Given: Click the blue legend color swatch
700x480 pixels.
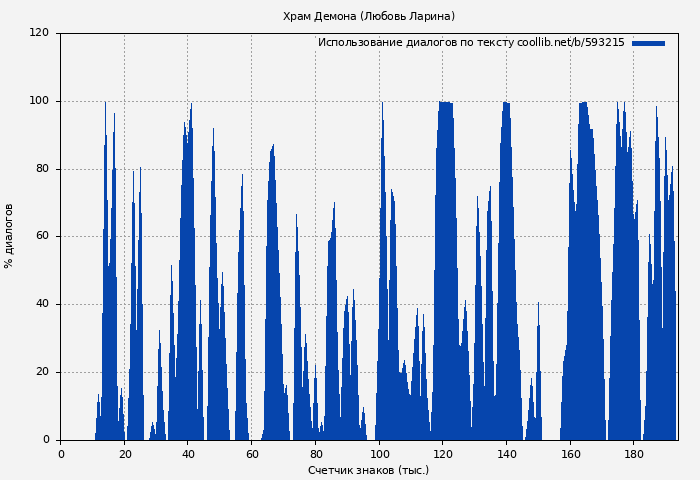Looking at the screenshot, I should (x=648, y=43).
